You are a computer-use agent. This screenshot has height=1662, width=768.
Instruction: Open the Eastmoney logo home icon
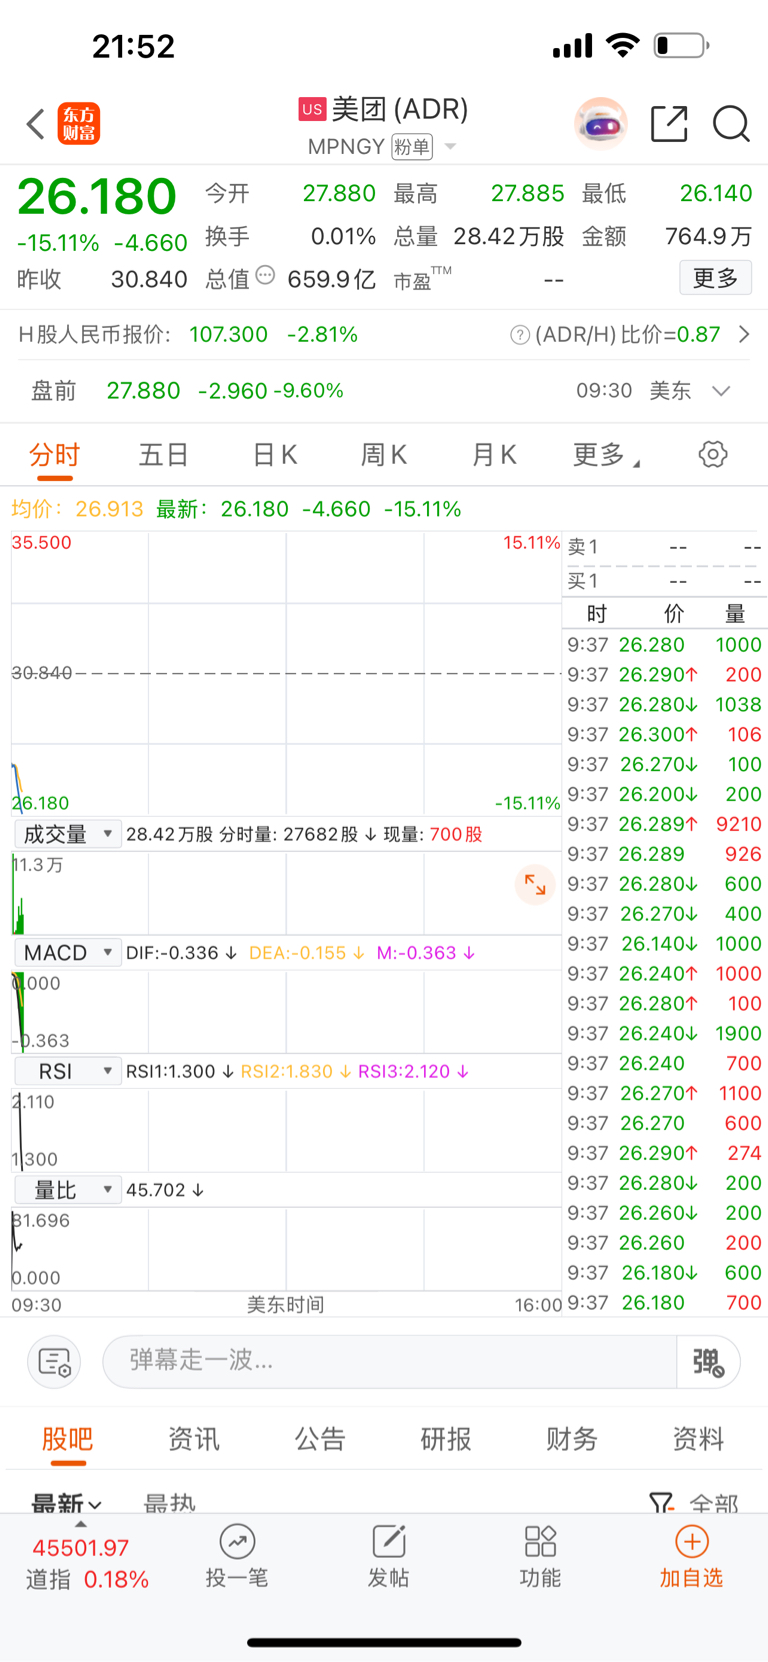click(x=79, y=124)
